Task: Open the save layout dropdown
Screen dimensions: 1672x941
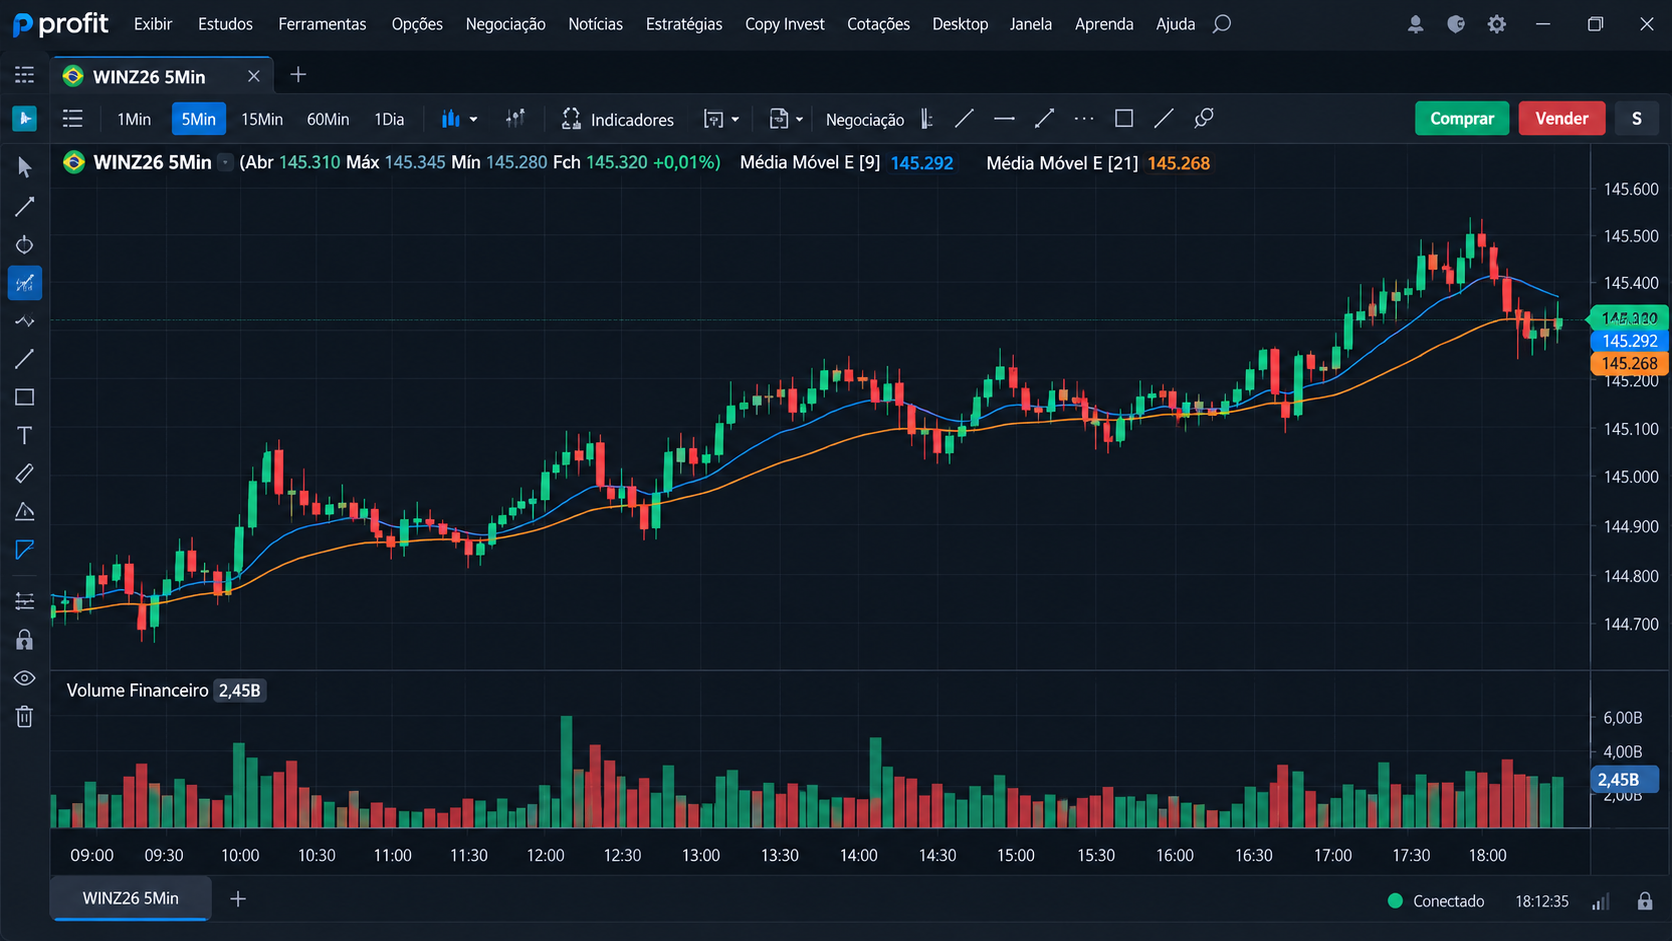Action: (x=786, y=119)
